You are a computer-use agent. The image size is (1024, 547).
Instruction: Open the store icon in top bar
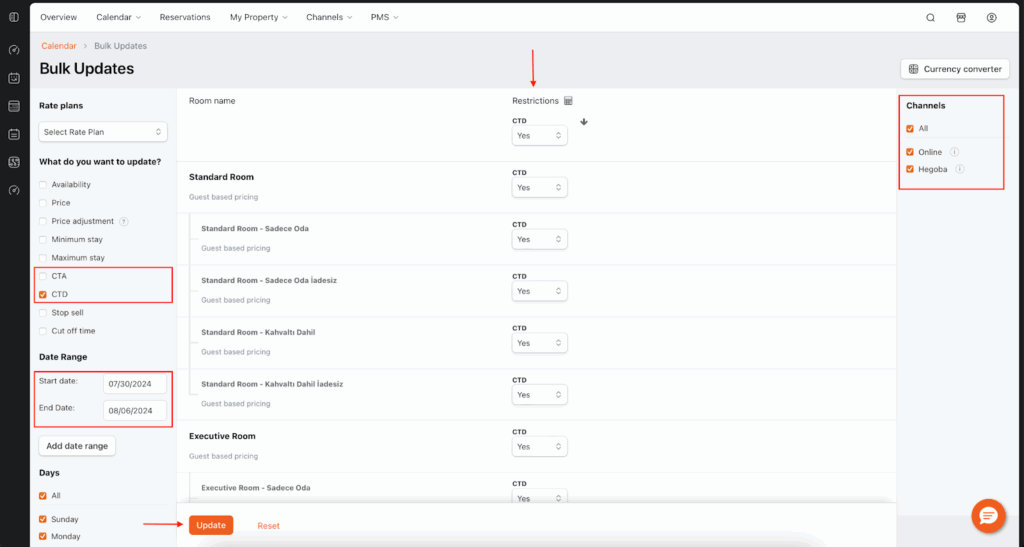pyautogui.click(x=961, y=17)
